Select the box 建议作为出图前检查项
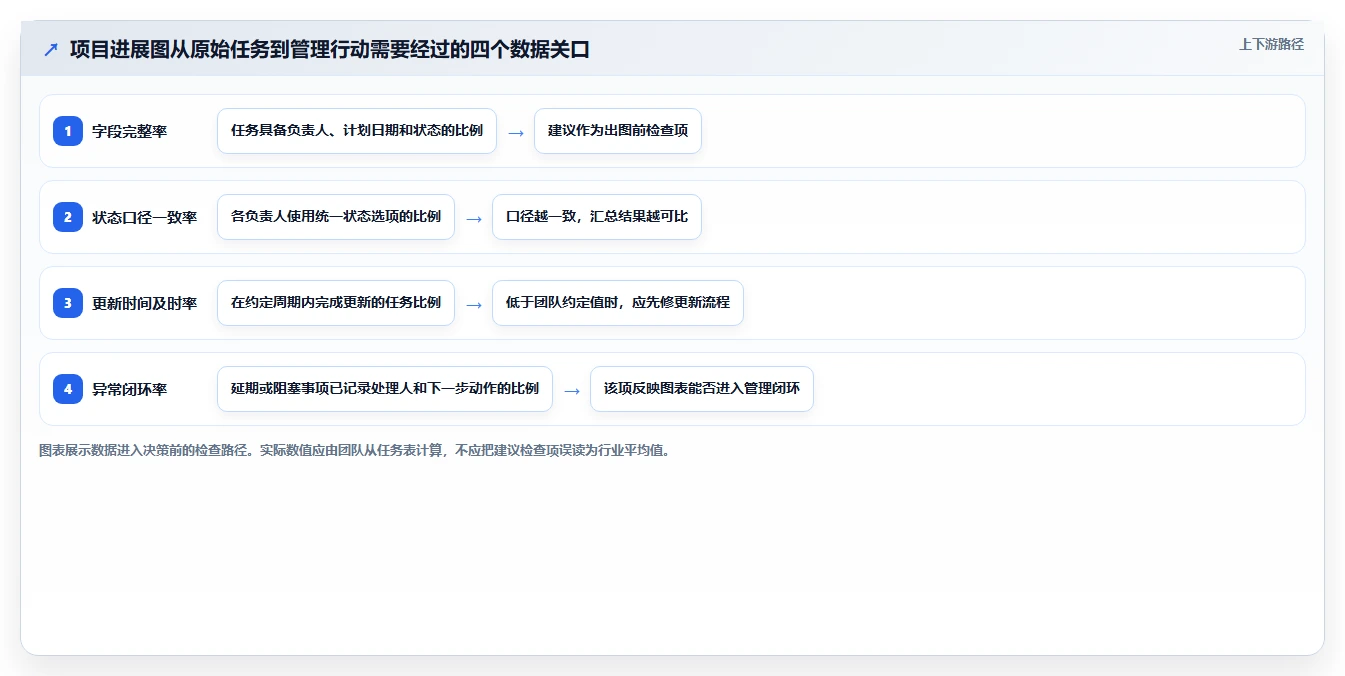The width and height of the screenshot is (1345, 676). (618, 131)
